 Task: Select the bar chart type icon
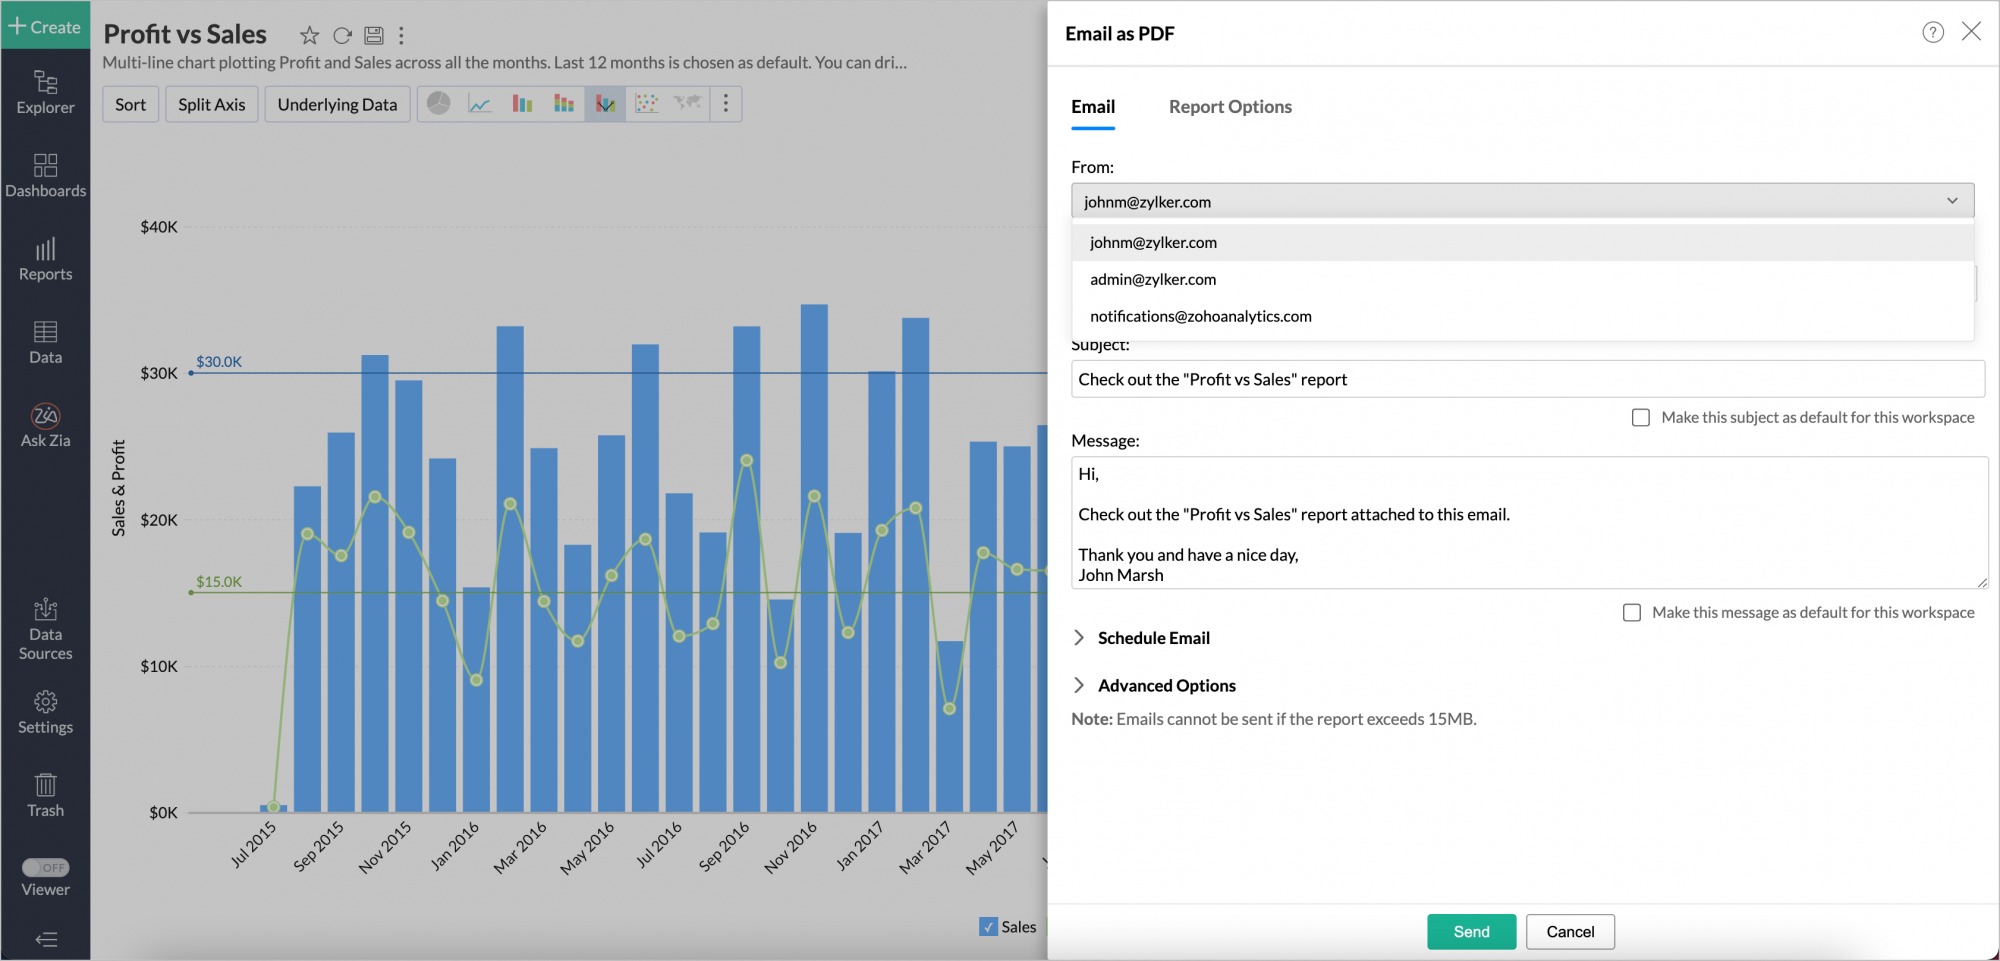522,103
